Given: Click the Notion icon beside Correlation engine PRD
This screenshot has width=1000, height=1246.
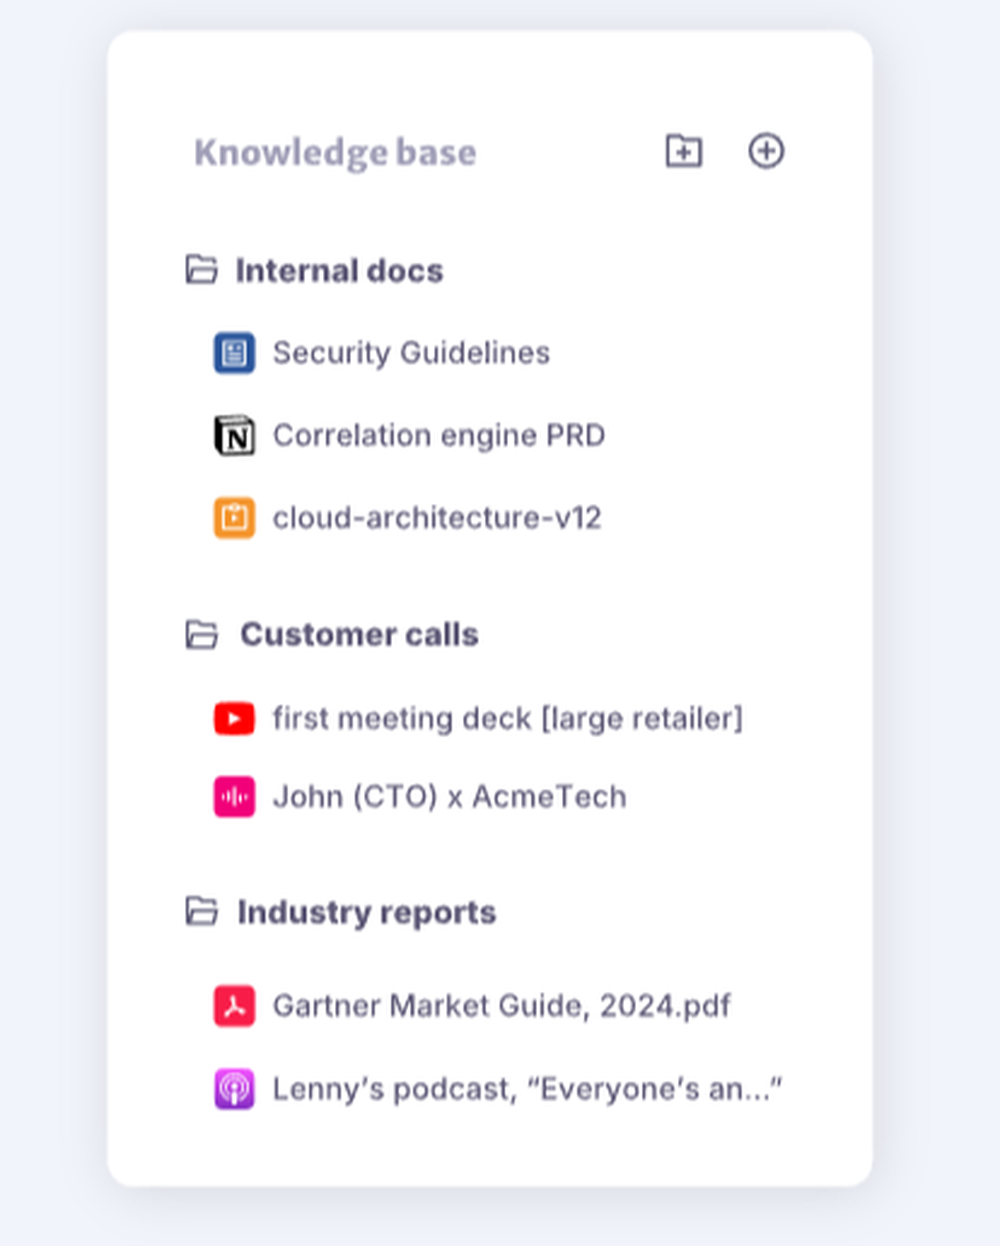Looking at the screenshot, I should click(234, 435).
